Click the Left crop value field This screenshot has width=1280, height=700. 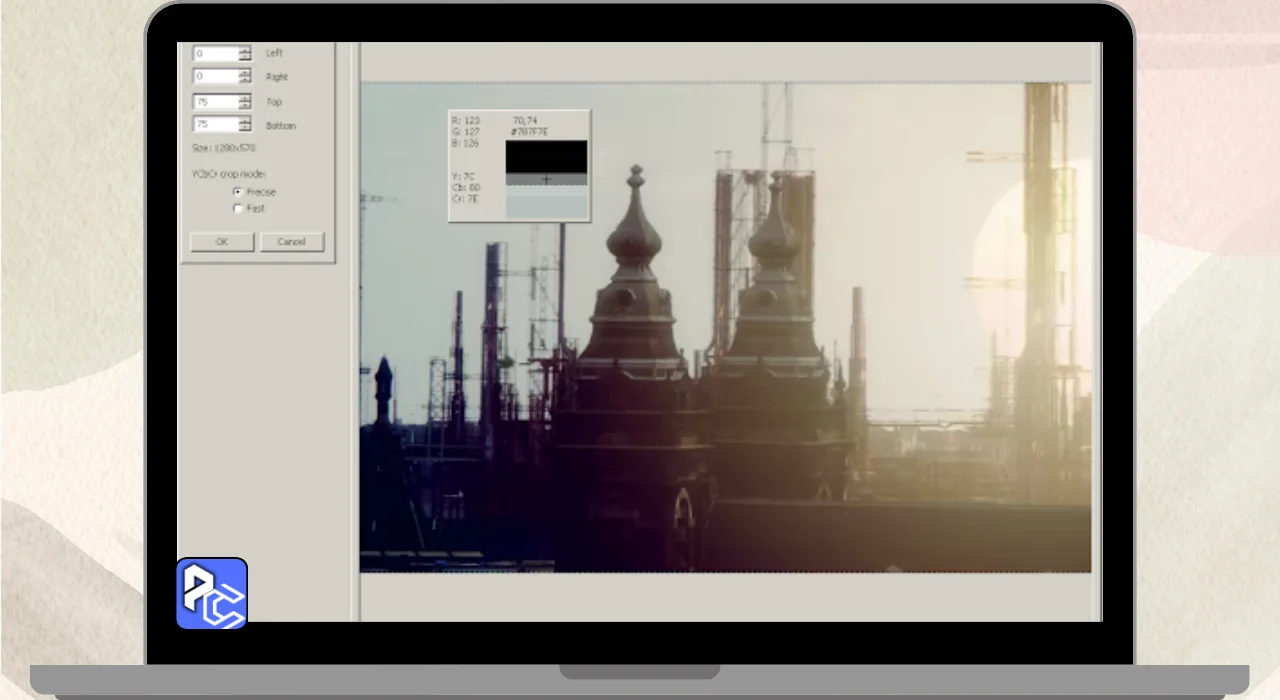pos(215,53)
